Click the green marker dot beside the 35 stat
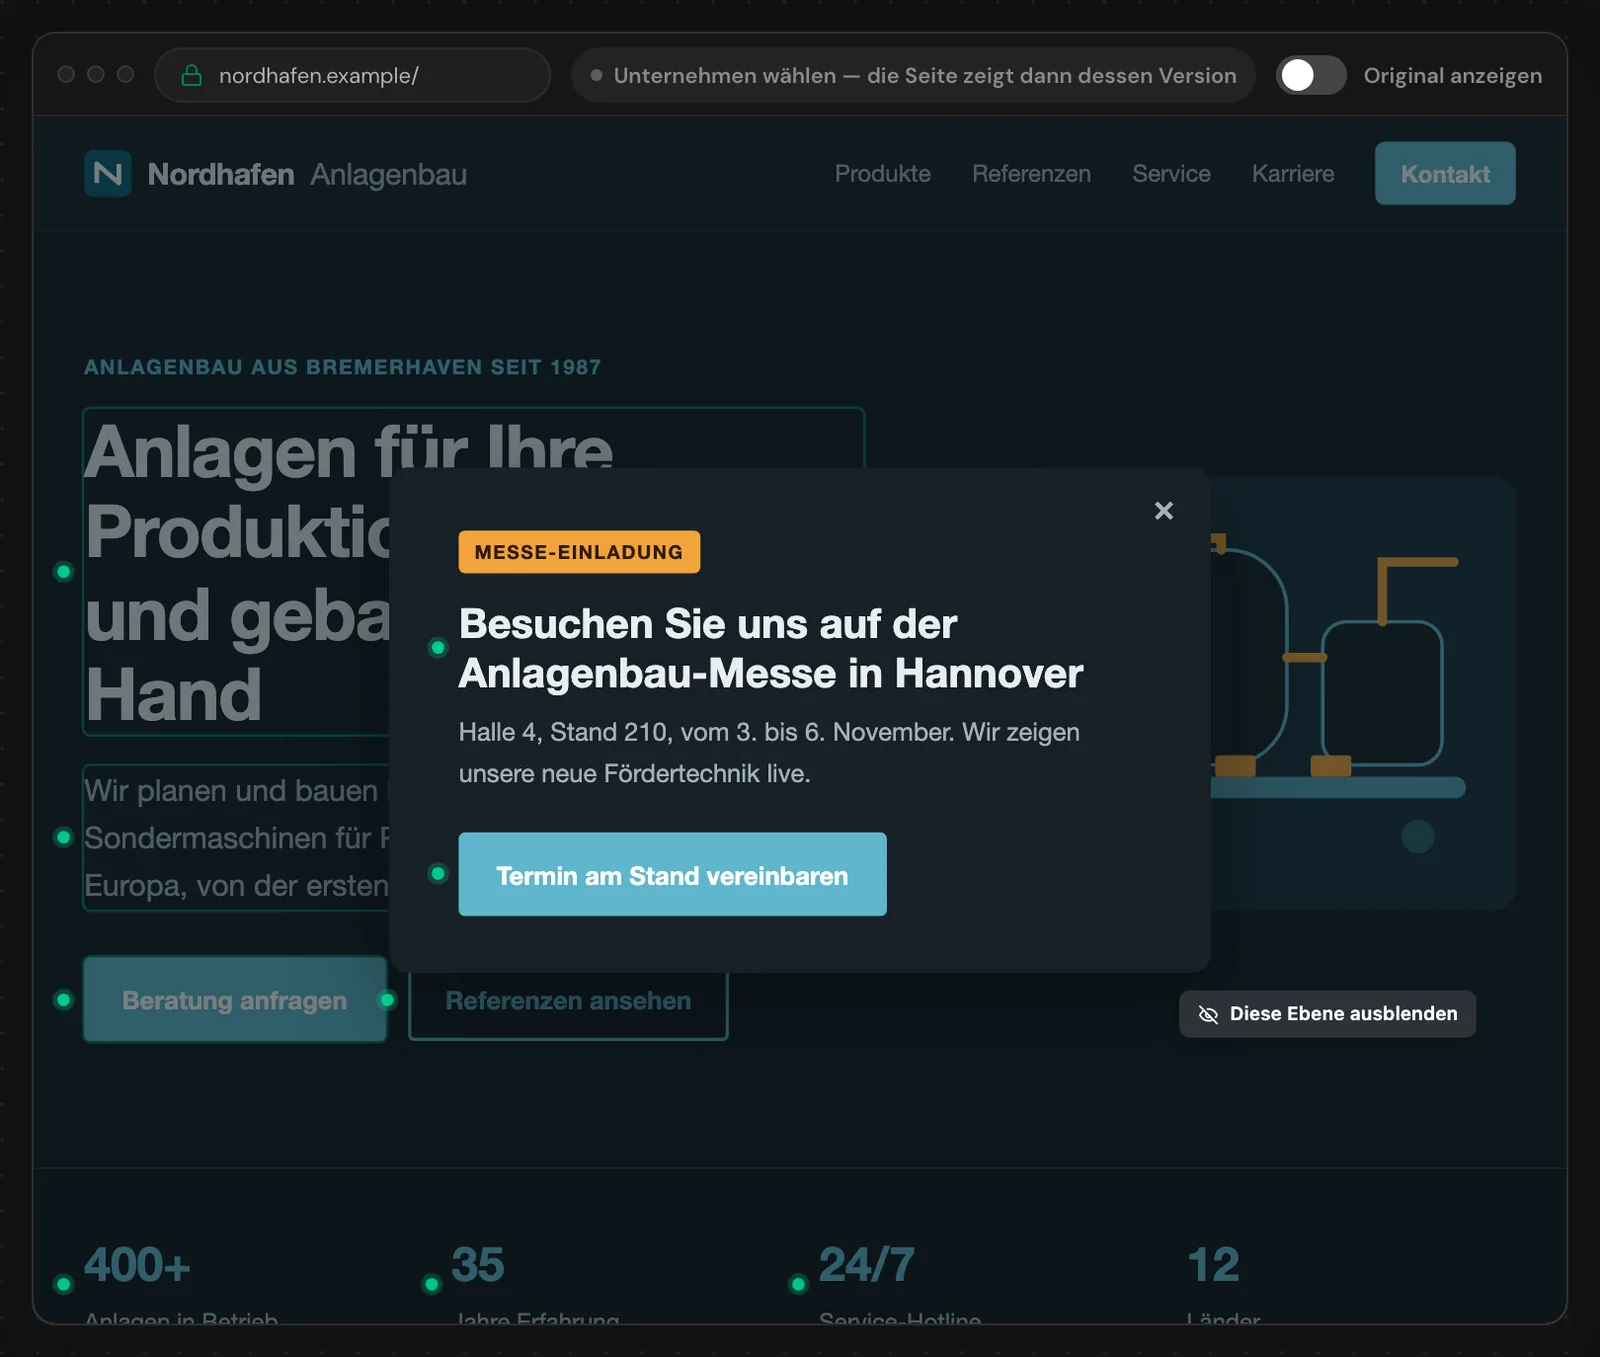This screenshot has width=1600, height=1357. [432, 1284]
